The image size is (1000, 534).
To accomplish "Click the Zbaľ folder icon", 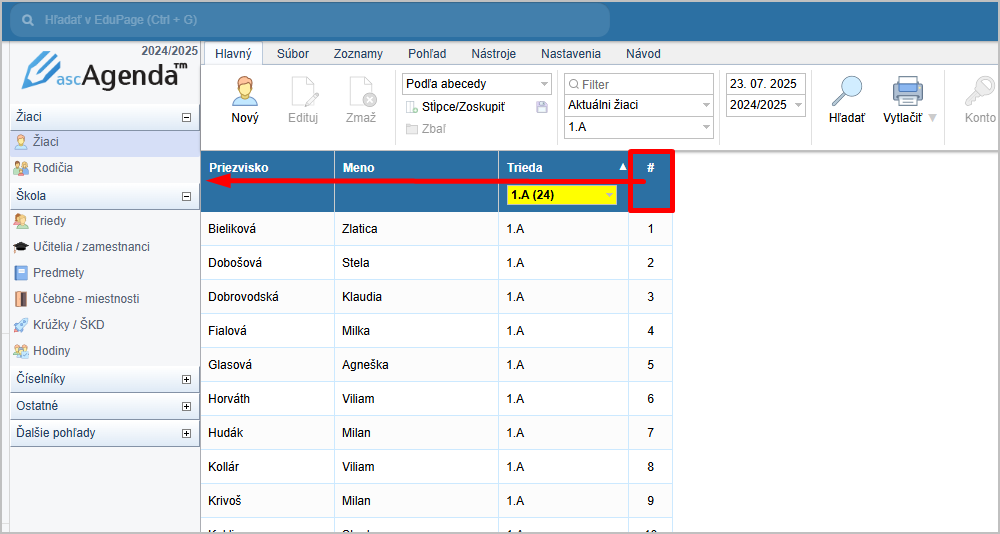I will tap(412, 129).
